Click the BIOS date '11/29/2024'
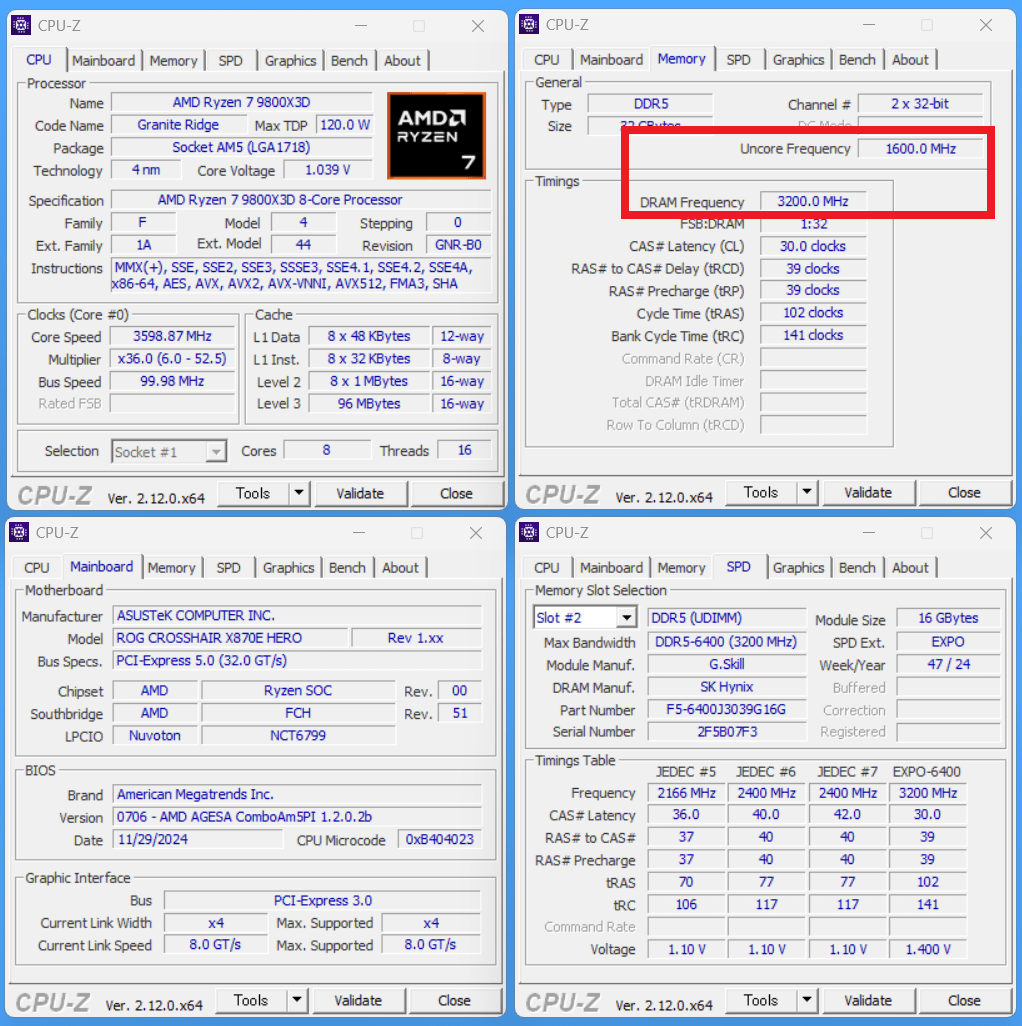Image resolution: width=1022 pixels, height=1026 pixels. click(x=198, y=840)
